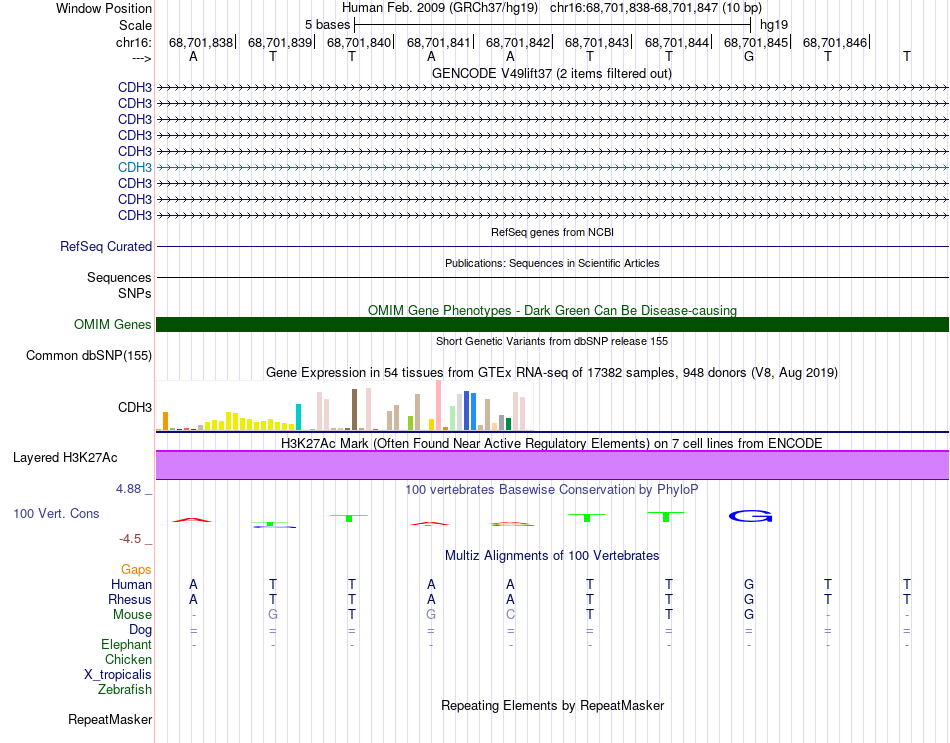Click the cyan bar in GTEx expression chart

(298, 417)
